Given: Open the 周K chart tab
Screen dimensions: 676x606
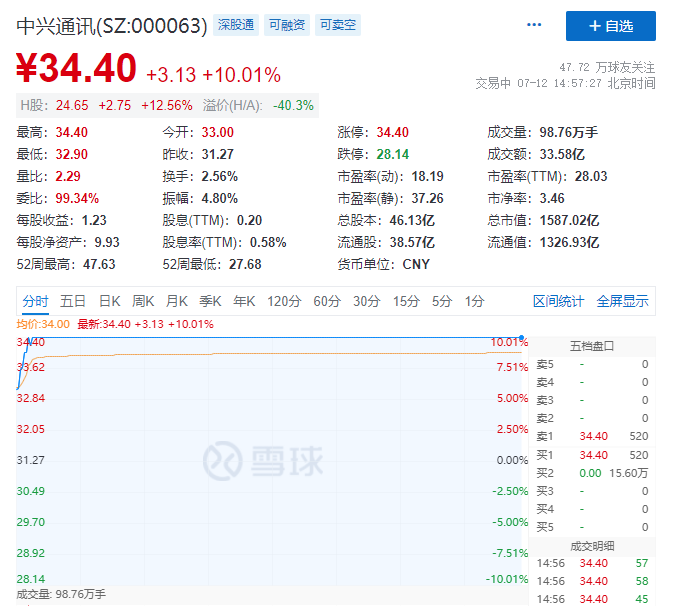Looking at the screenshot, I should (143, 301).
